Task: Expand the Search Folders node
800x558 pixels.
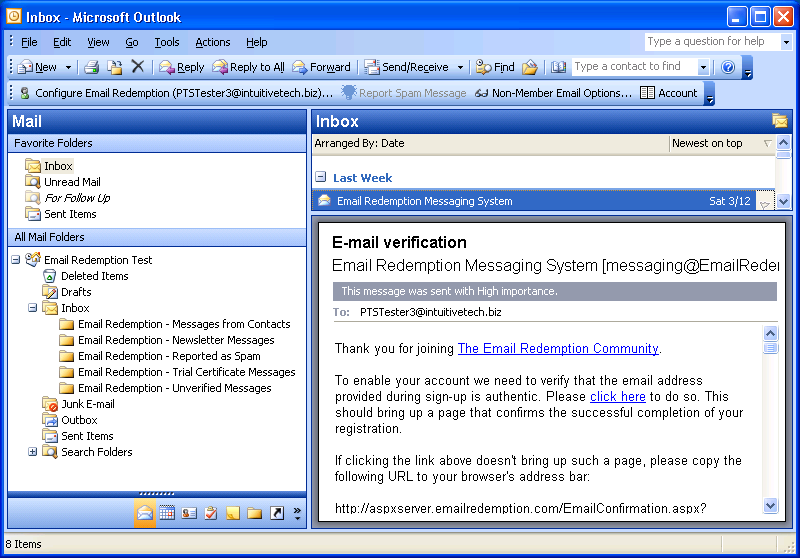Action: click(x=33, y=452)
